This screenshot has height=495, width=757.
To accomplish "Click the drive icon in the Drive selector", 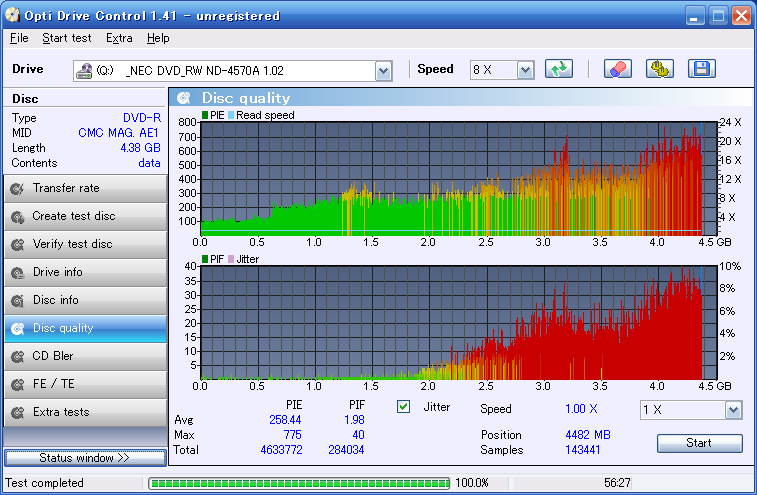I will [84, 71].
